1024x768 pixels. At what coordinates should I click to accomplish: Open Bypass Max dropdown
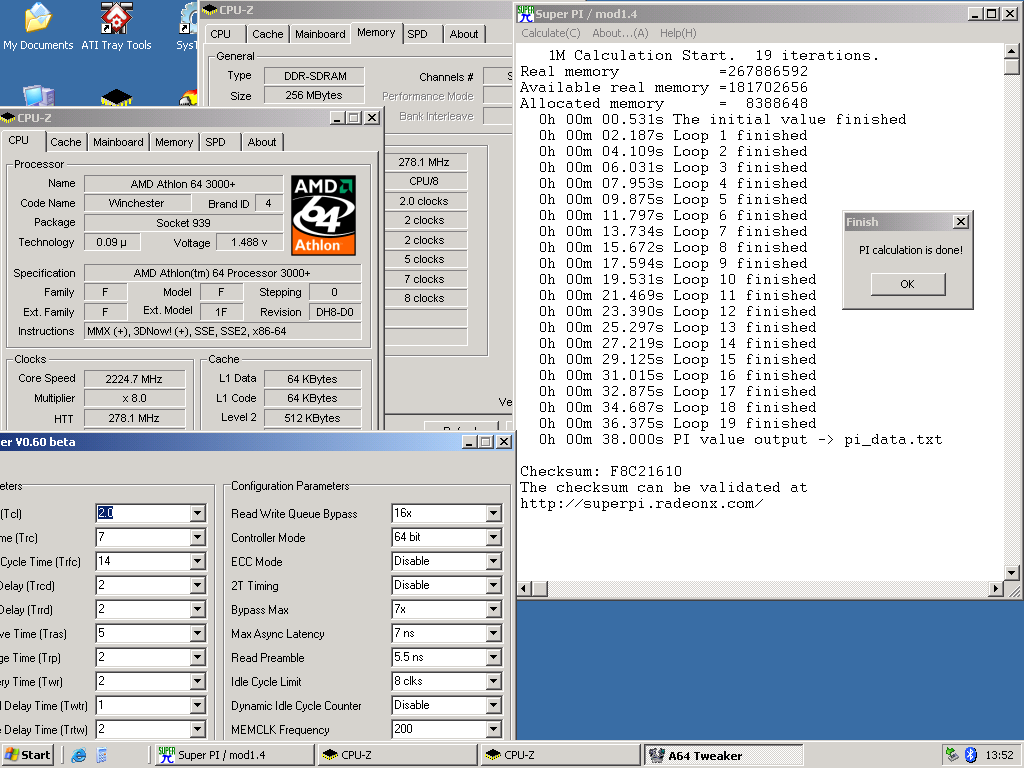494,609
